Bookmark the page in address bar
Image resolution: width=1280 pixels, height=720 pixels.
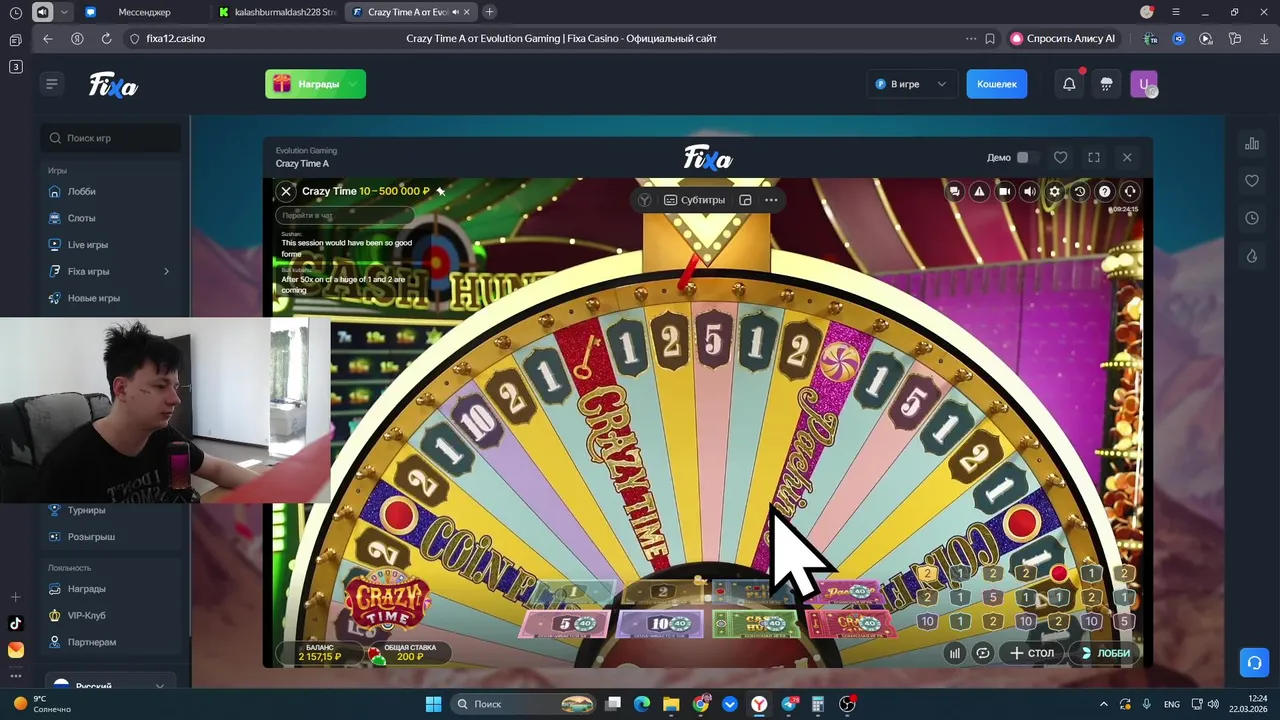(x=990, y=38)
